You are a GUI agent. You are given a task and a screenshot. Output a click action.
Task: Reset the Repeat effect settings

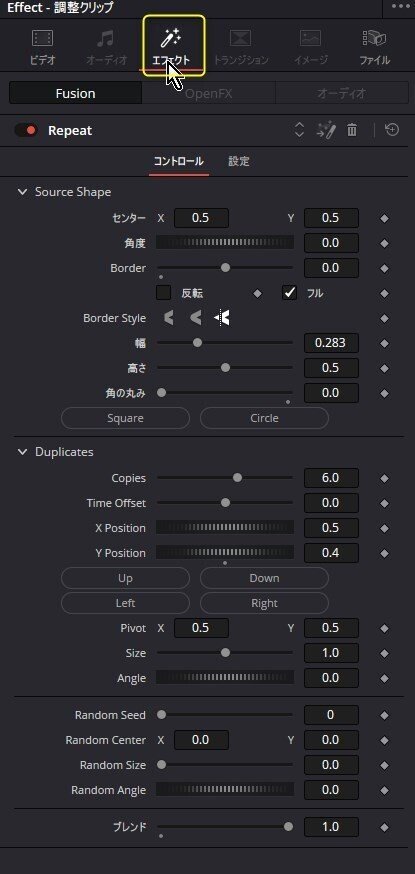392,130
